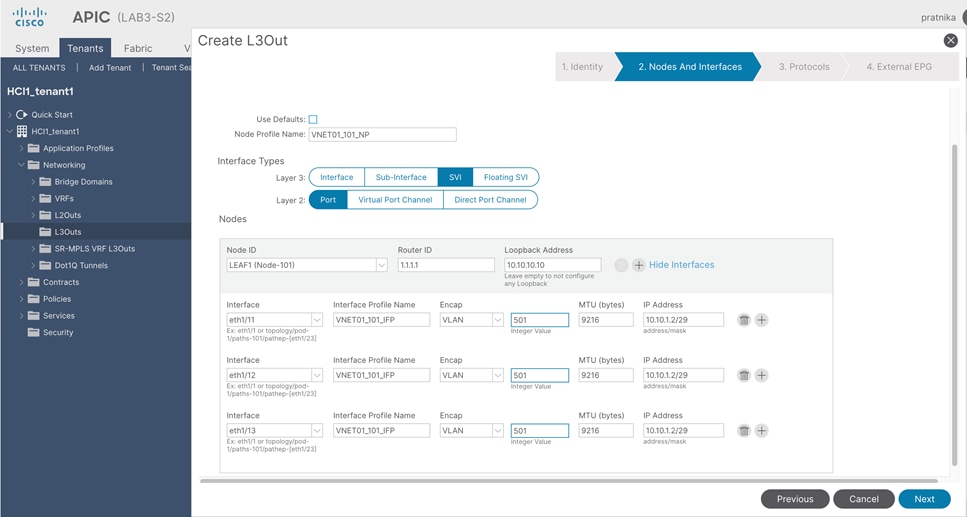
Task: Click the Previous button
Action: [795, 499]
